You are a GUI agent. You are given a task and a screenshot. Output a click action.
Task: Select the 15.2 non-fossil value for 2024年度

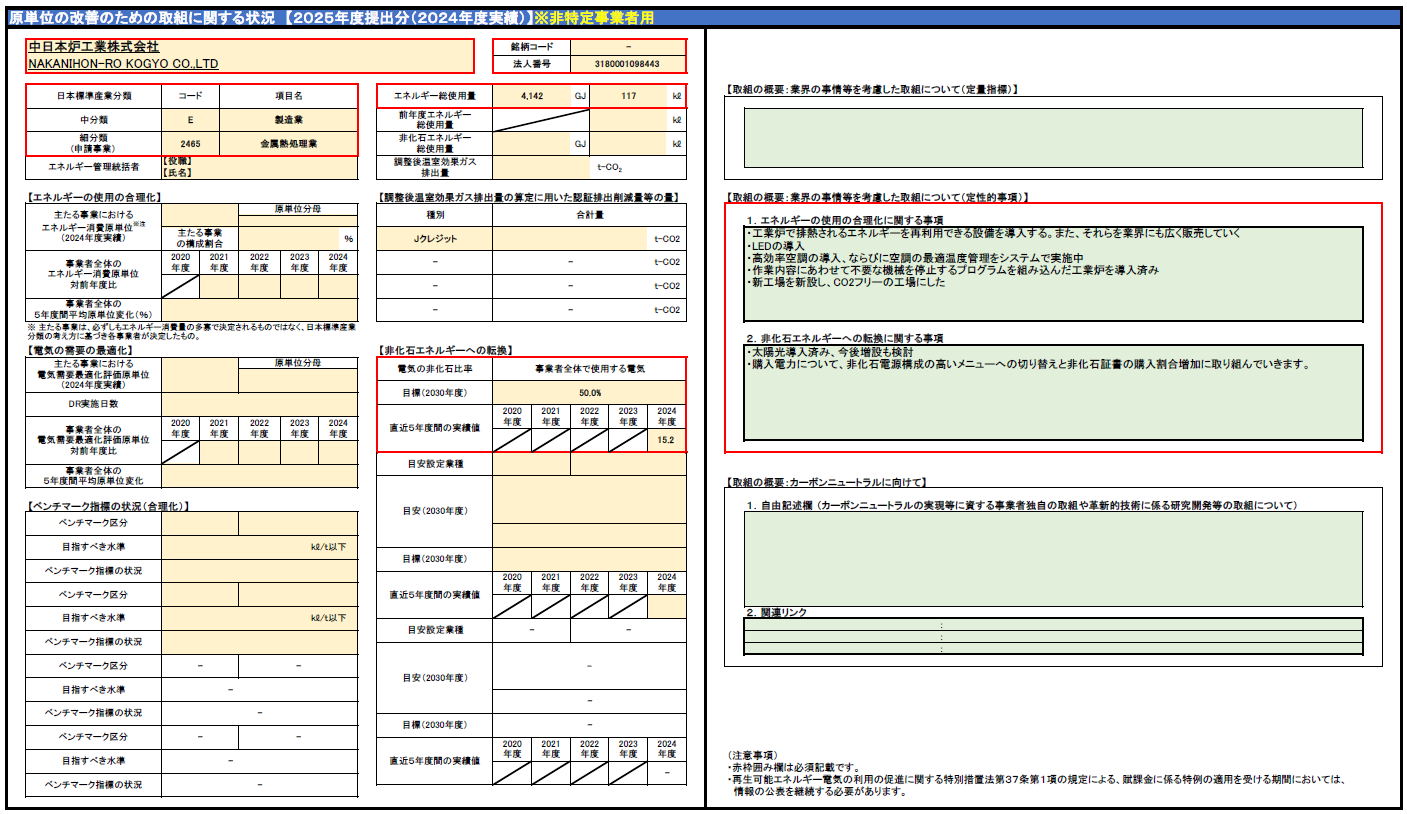pos(666,440)
